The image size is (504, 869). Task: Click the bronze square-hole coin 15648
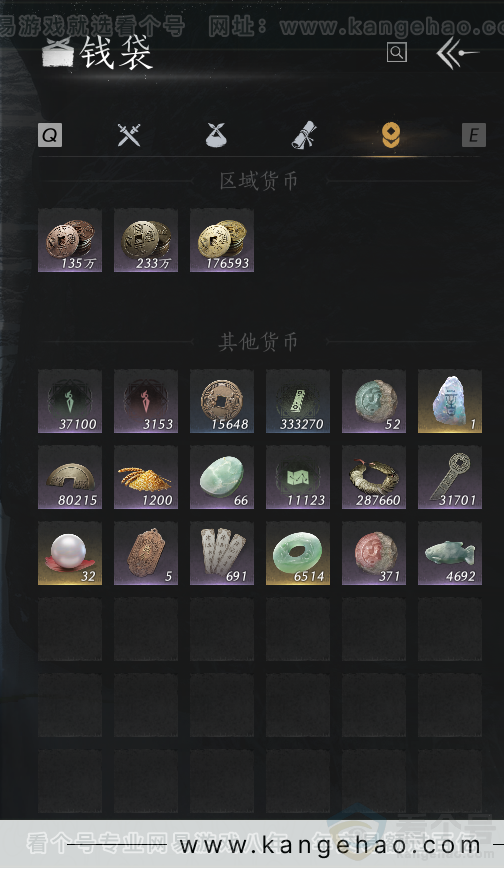222,401
